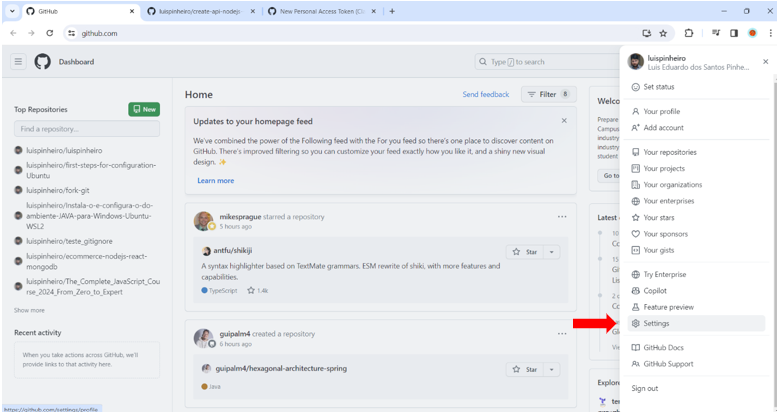Open the tab search dropdown chevron
This screenshot has width=777, height=412.
pos(12,11)
